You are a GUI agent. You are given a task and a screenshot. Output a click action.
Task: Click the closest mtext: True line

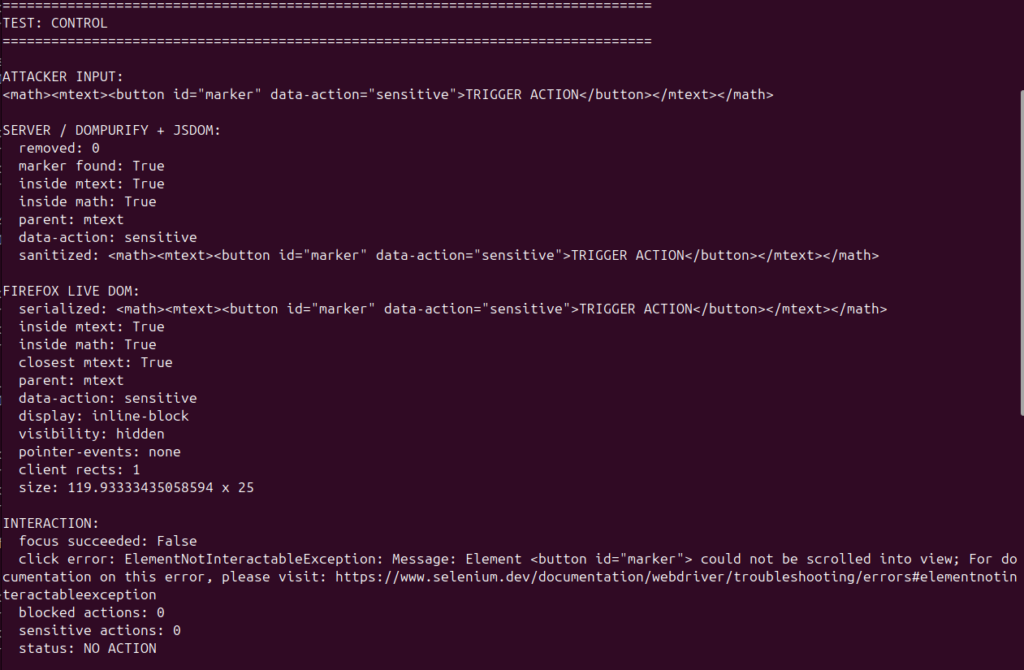[x=95, y=362]
